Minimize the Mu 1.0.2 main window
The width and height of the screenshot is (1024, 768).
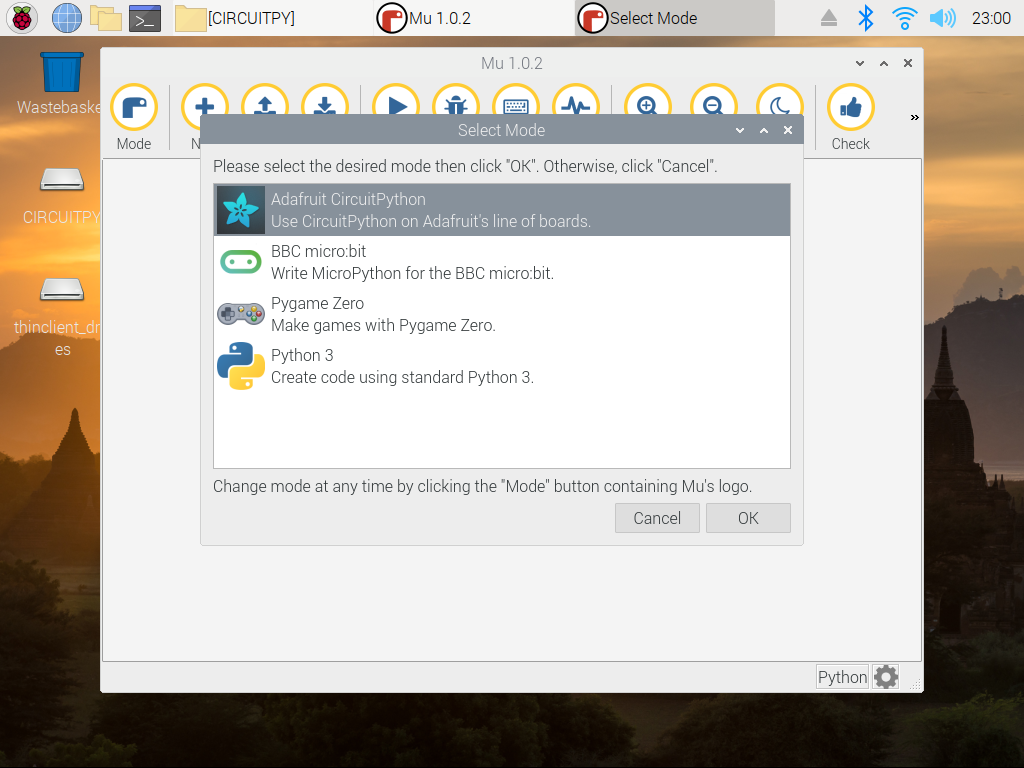click(859, 63)
